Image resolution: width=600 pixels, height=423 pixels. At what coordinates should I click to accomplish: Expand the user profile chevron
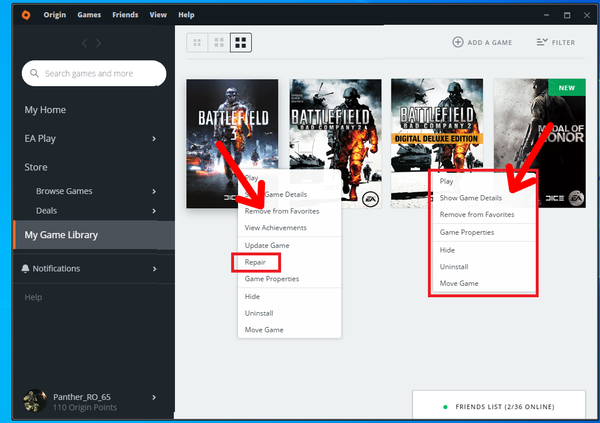tap(154, 397)
